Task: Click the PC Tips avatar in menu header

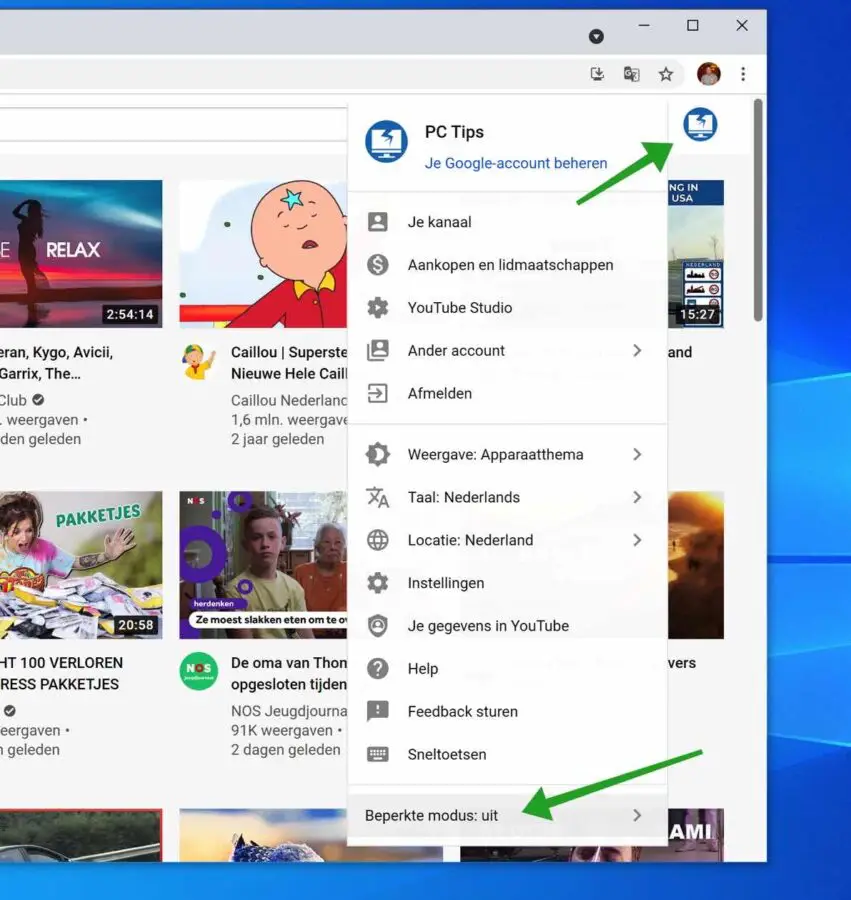Action: (x=386, y=141)
